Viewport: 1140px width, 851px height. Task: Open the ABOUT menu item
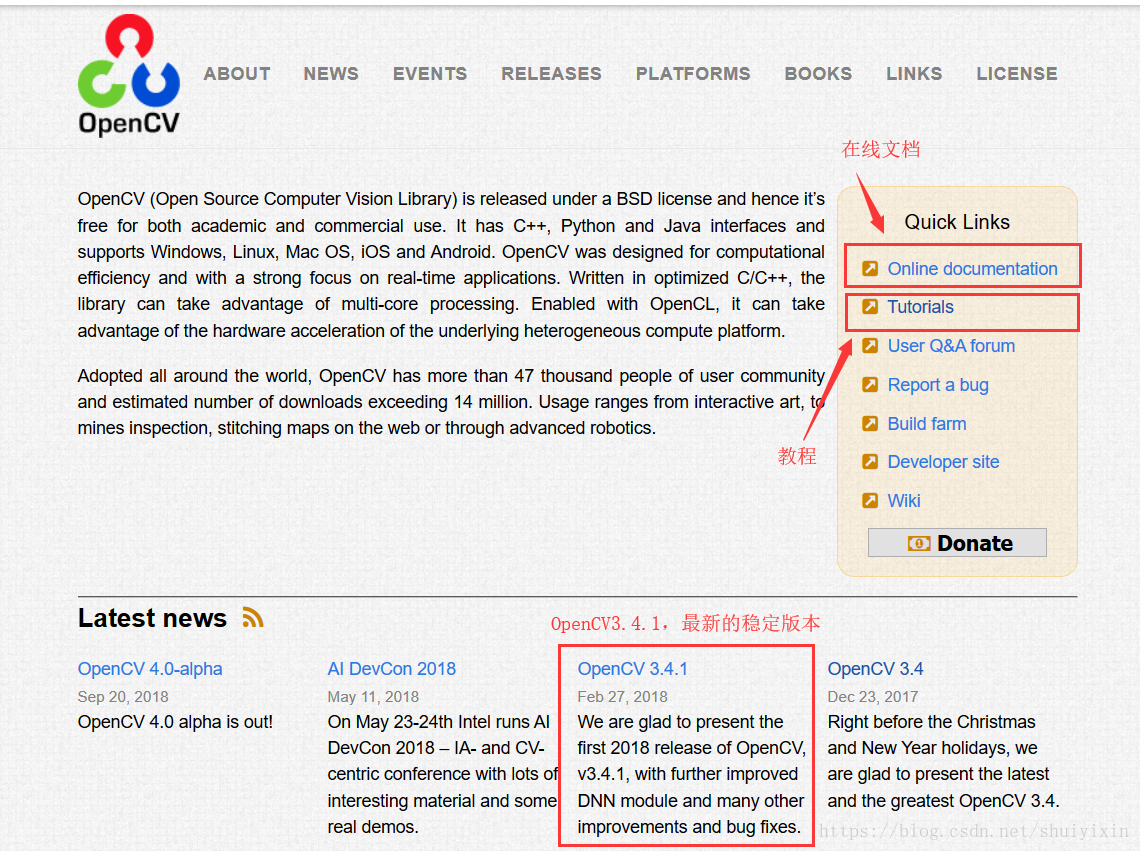(x=237, y=73)
